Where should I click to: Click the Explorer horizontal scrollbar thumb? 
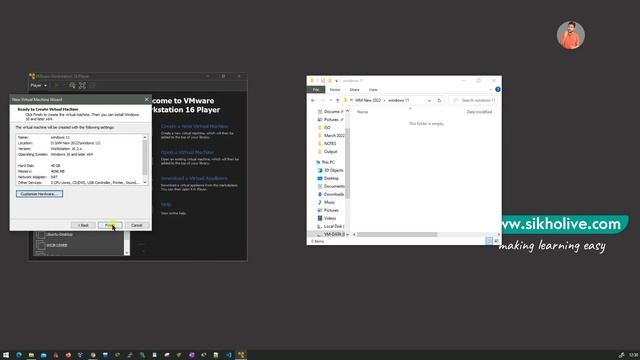[x=397, y=234]
